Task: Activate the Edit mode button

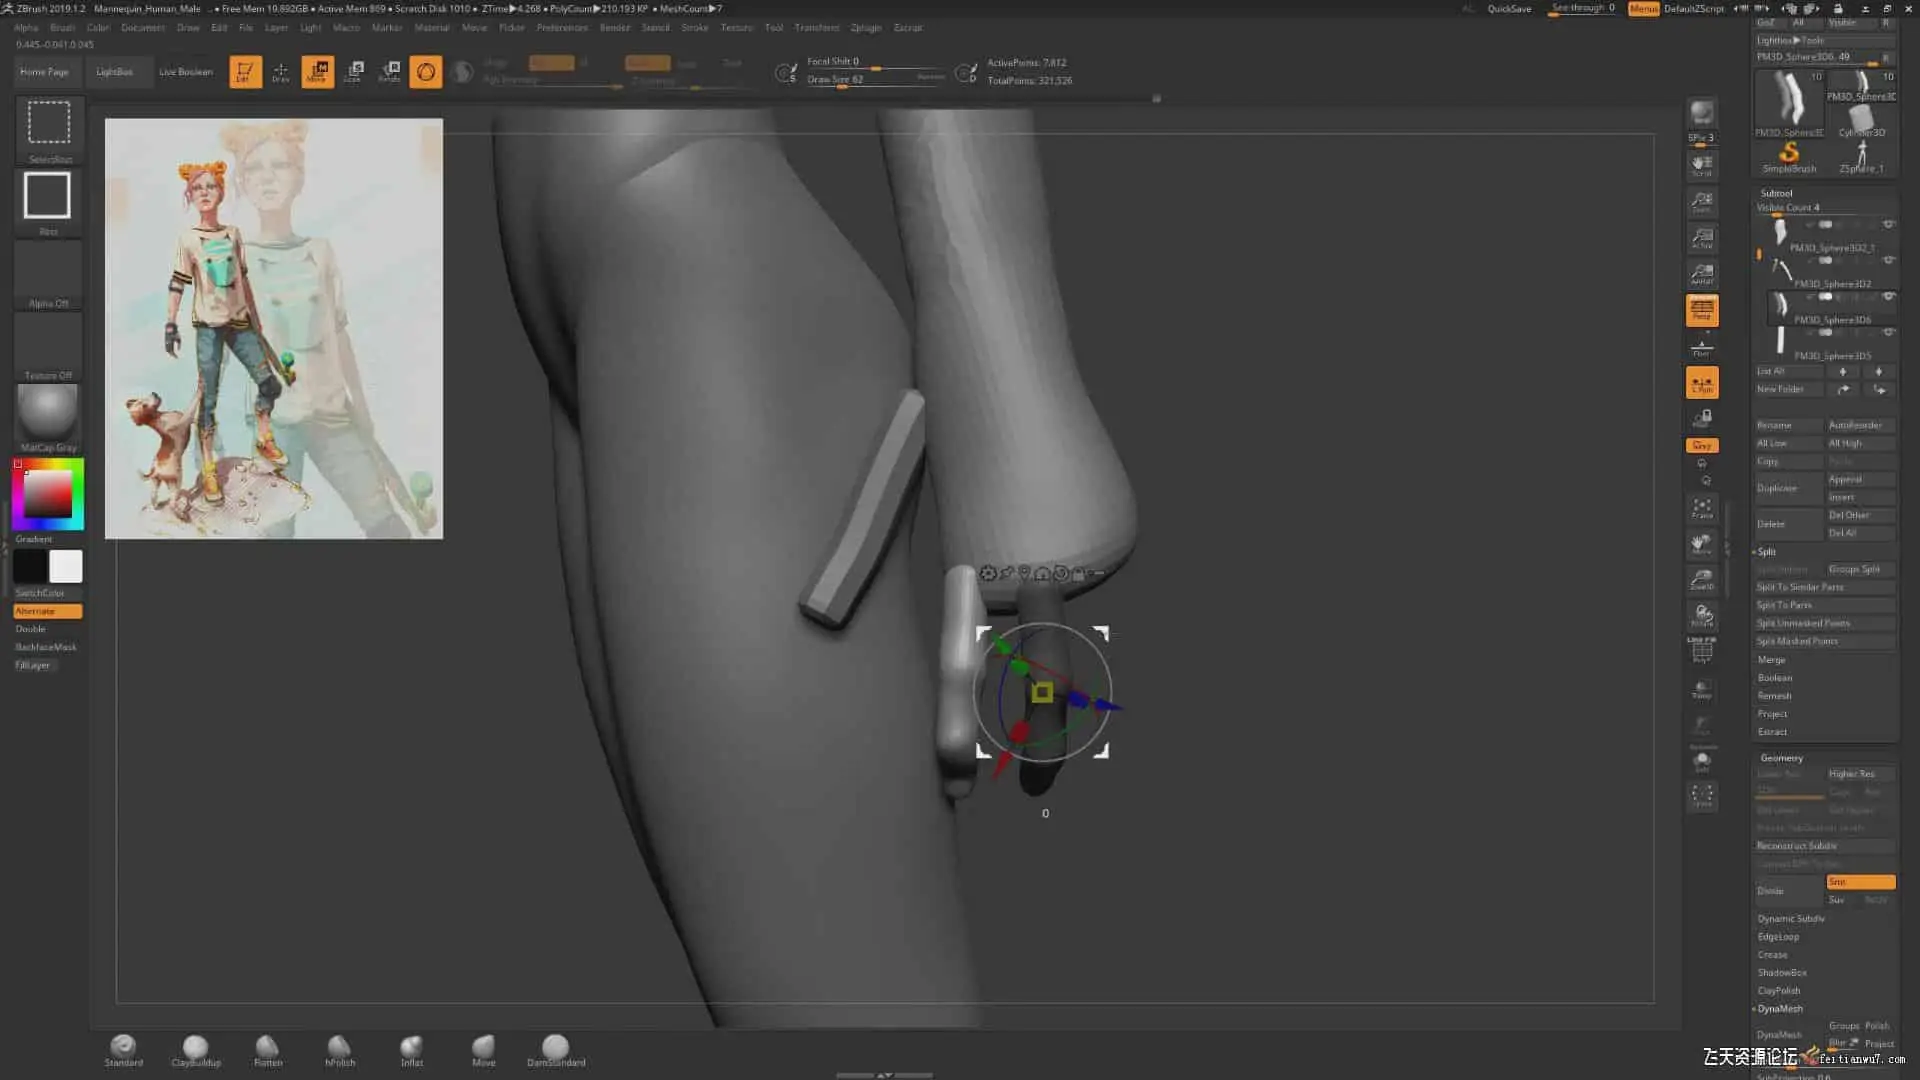Action: (x=245, y=71)
